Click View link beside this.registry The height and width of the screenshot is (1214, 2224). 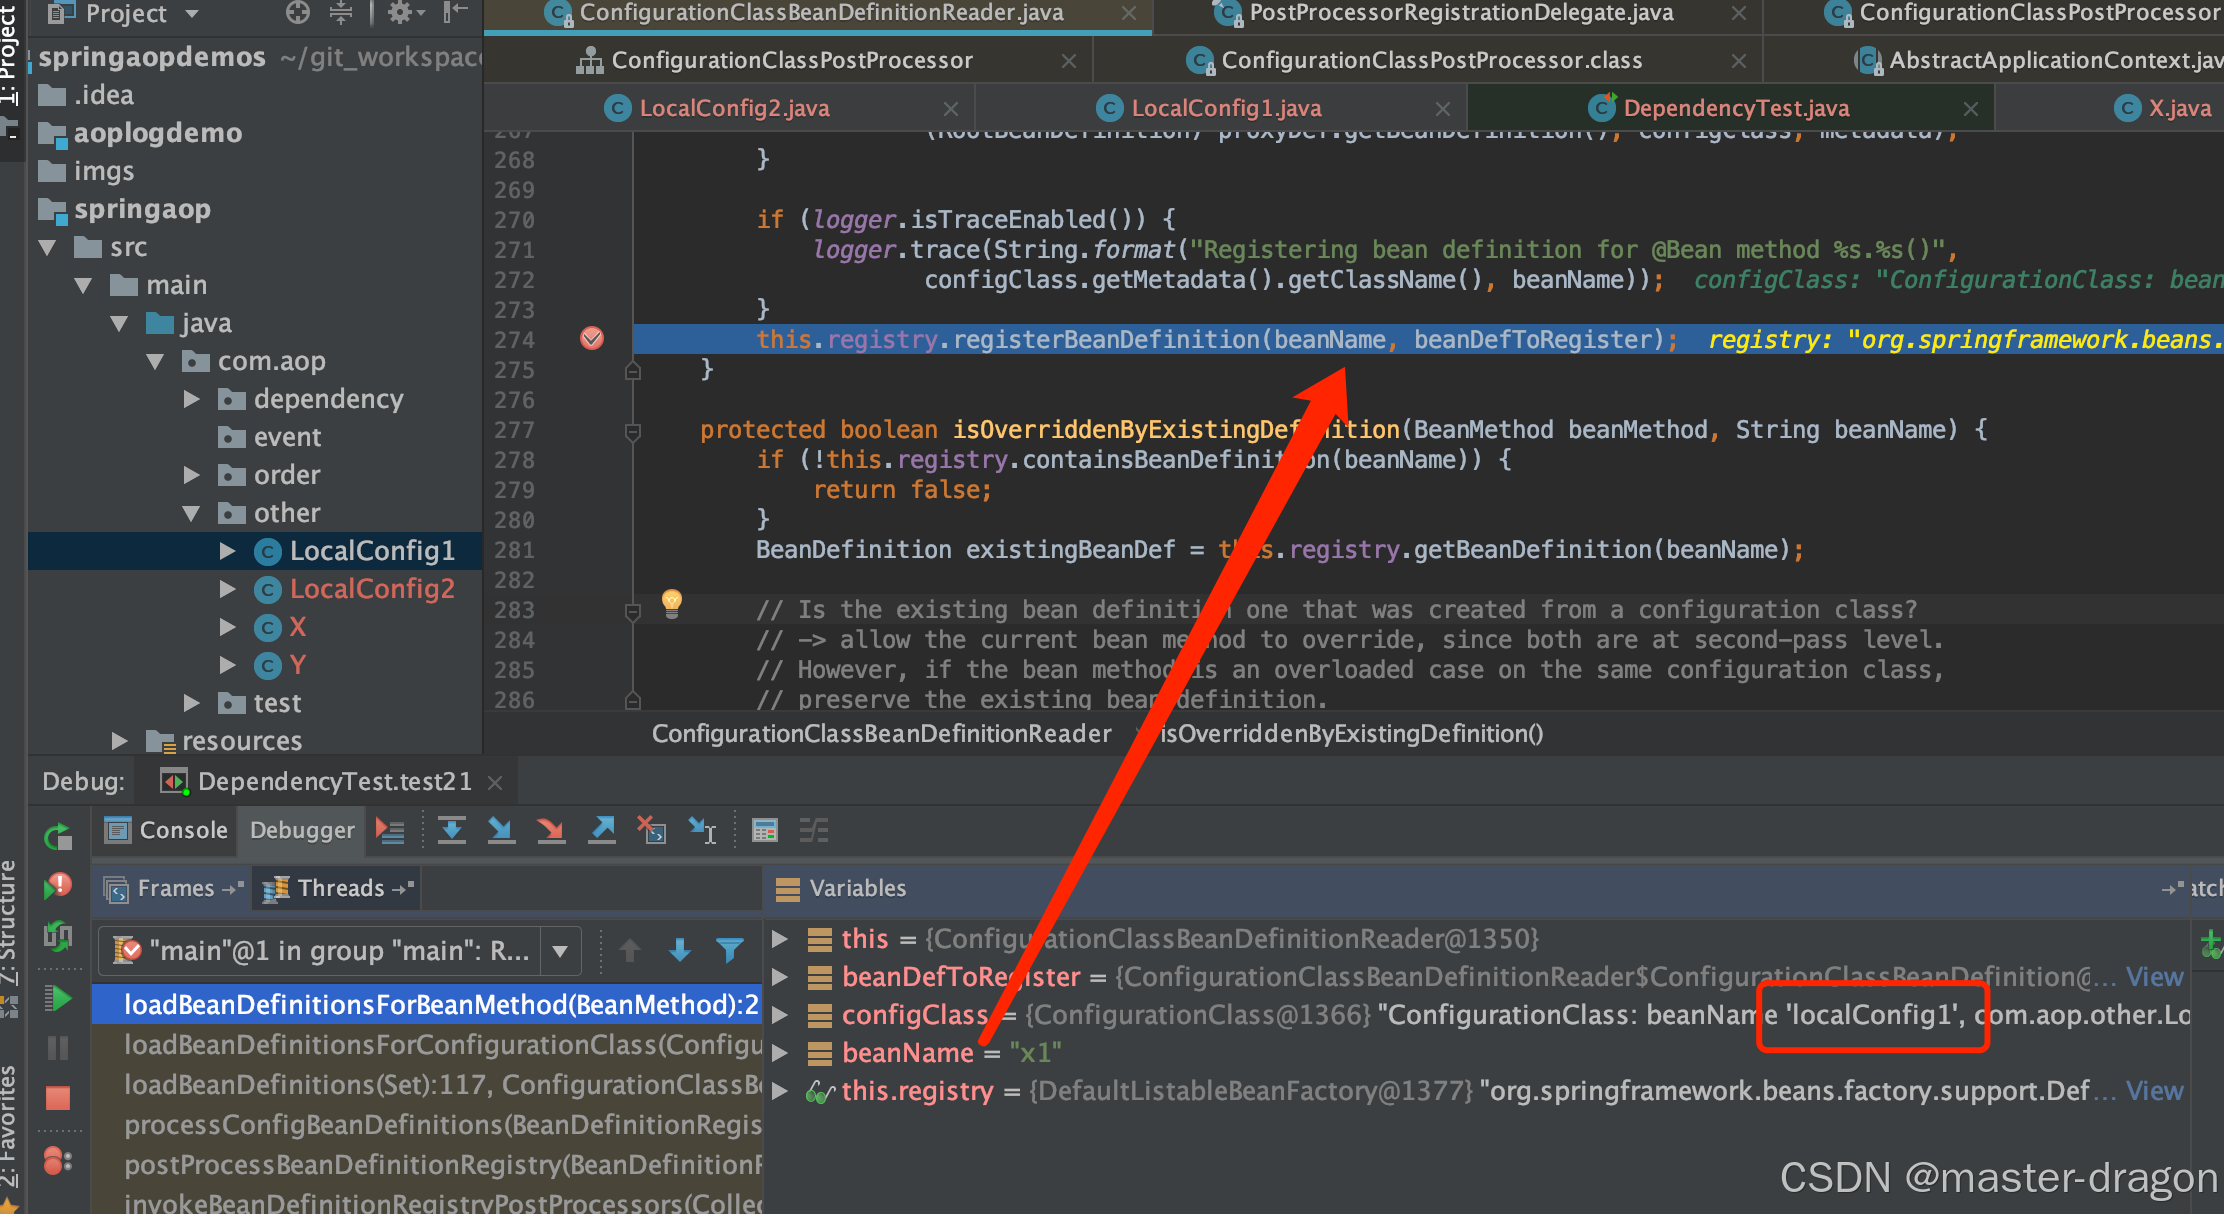(2154, 1091)
